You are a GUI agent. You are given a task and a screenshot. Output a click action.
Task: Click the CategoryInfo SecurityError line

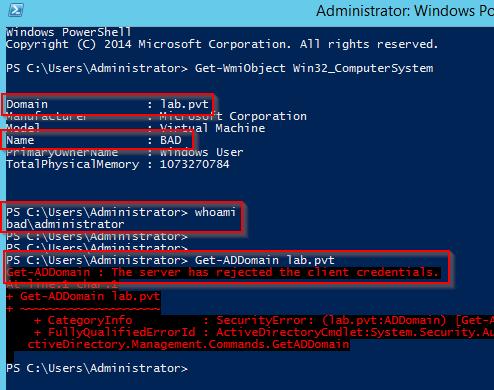coord(264,320)
